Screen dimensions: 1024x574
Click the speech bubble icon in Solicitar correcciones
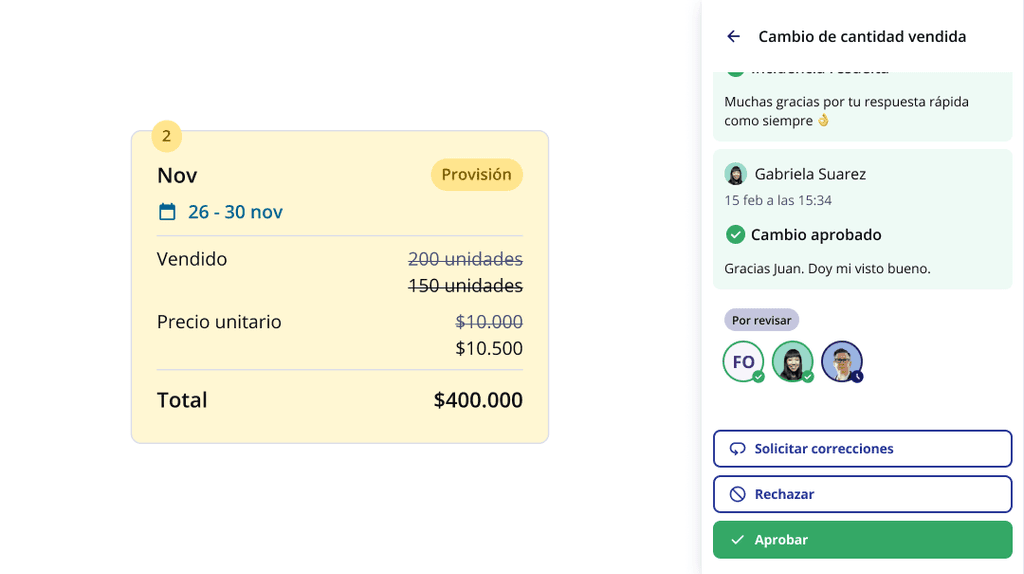pyautogui.click(x=738, y=449)
